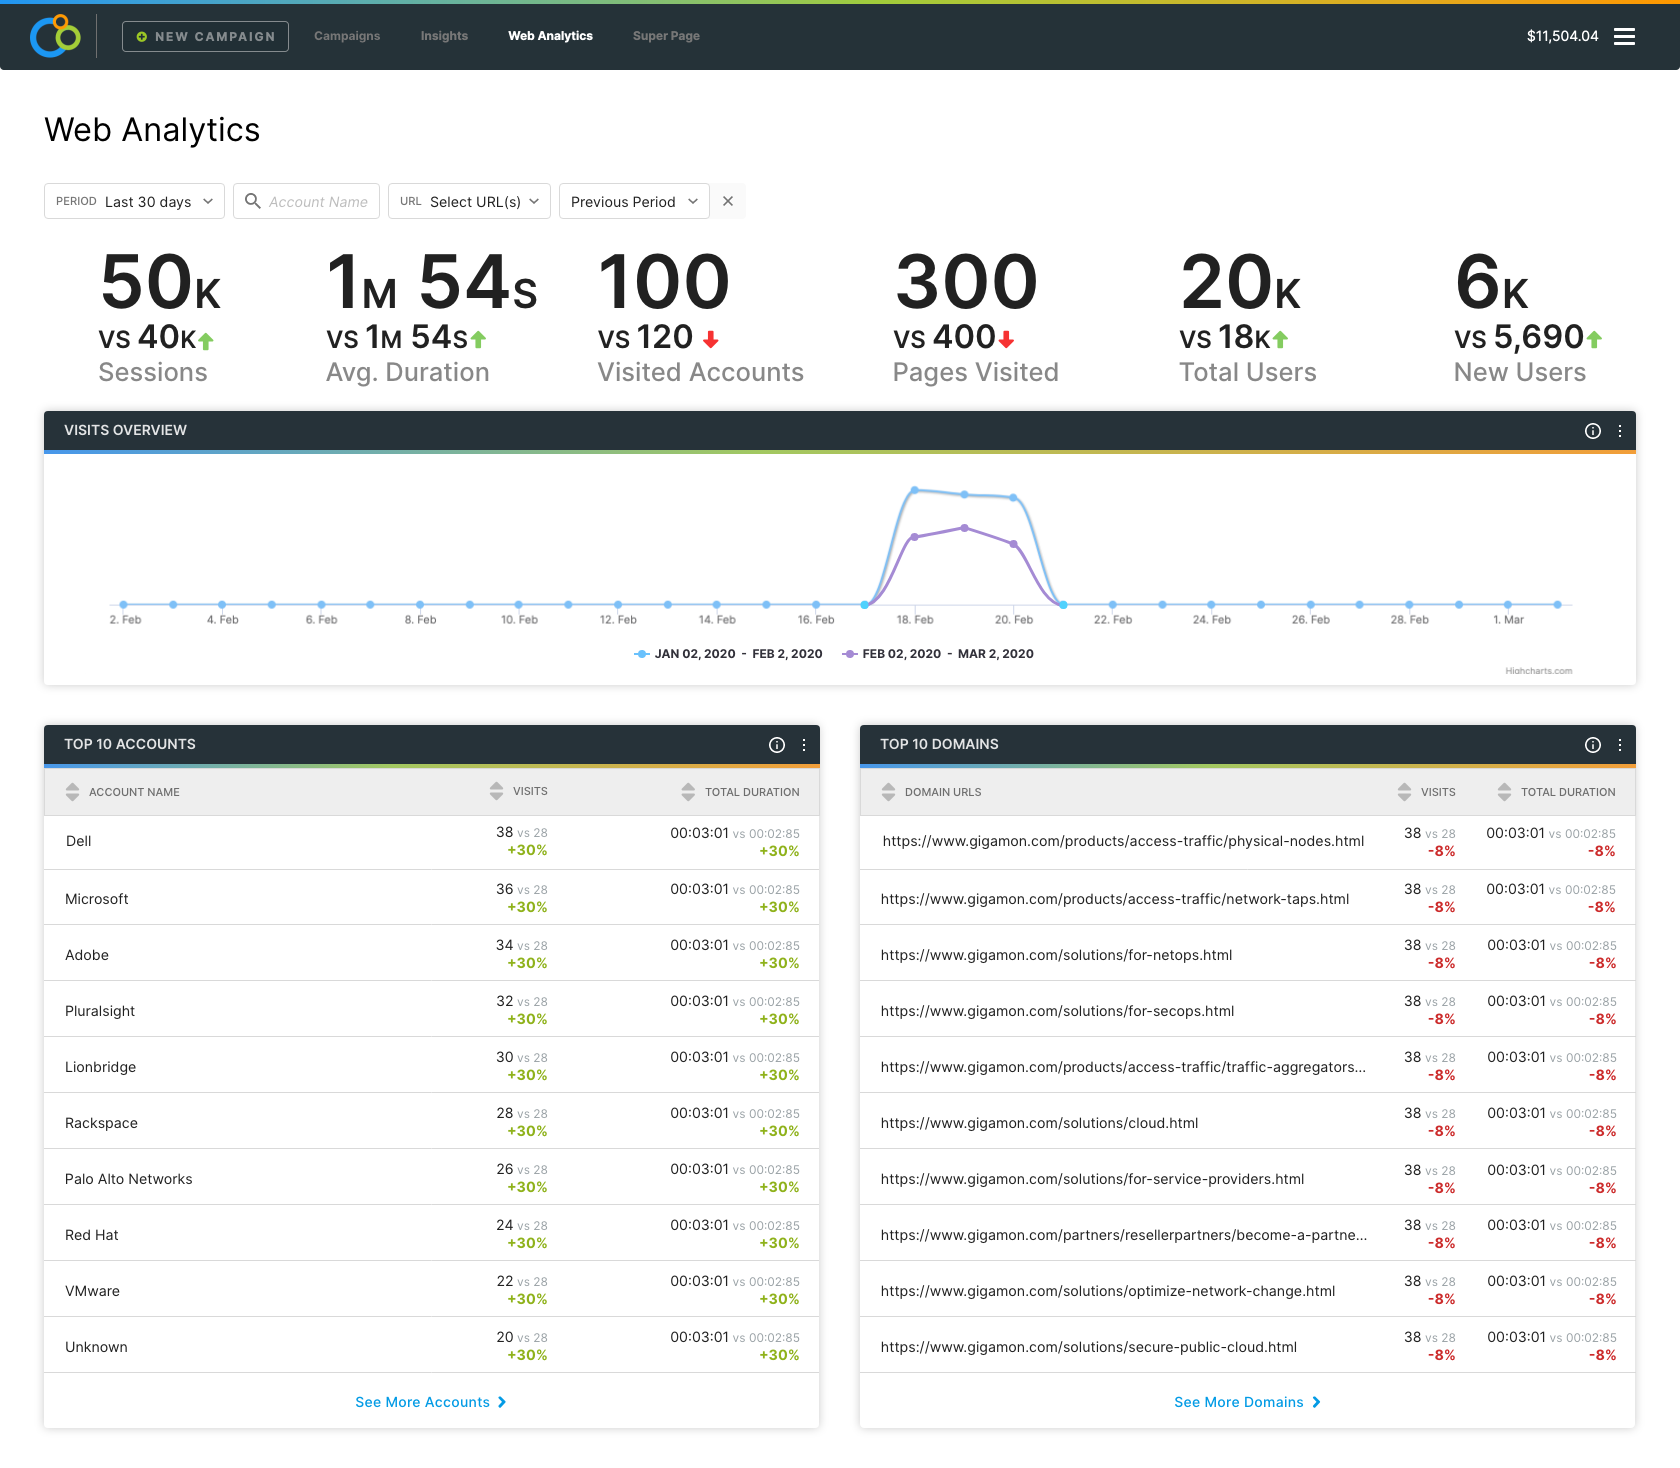Toggle Feb 02 – Mar 2 legend series

click(938, 654)
